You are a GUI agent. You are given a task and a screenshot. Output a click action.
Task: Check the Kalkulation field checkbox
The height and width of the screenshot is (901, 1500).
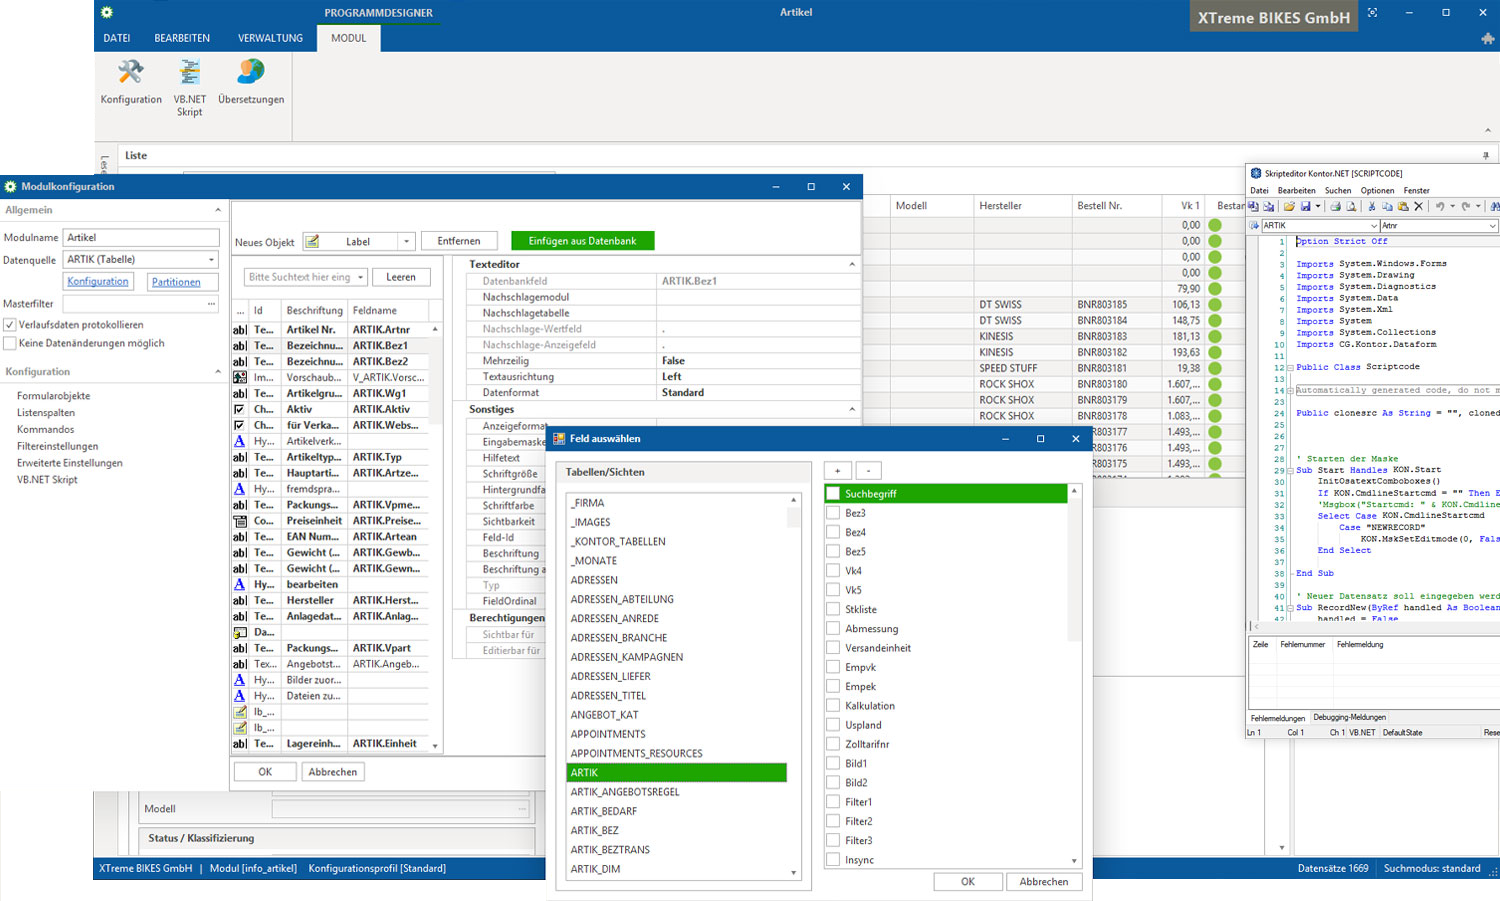click(833, 706)
